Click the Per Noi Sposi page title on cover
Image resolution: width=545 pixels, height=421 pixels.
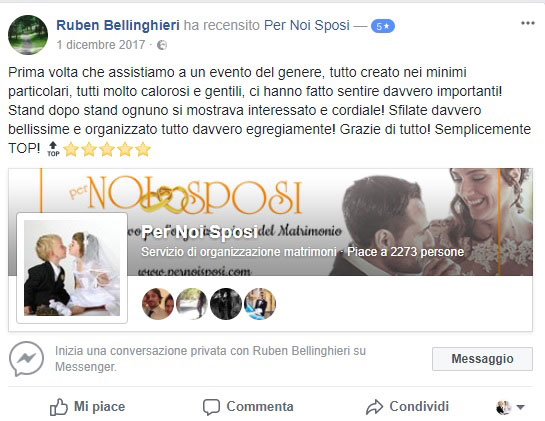point(200,232)
